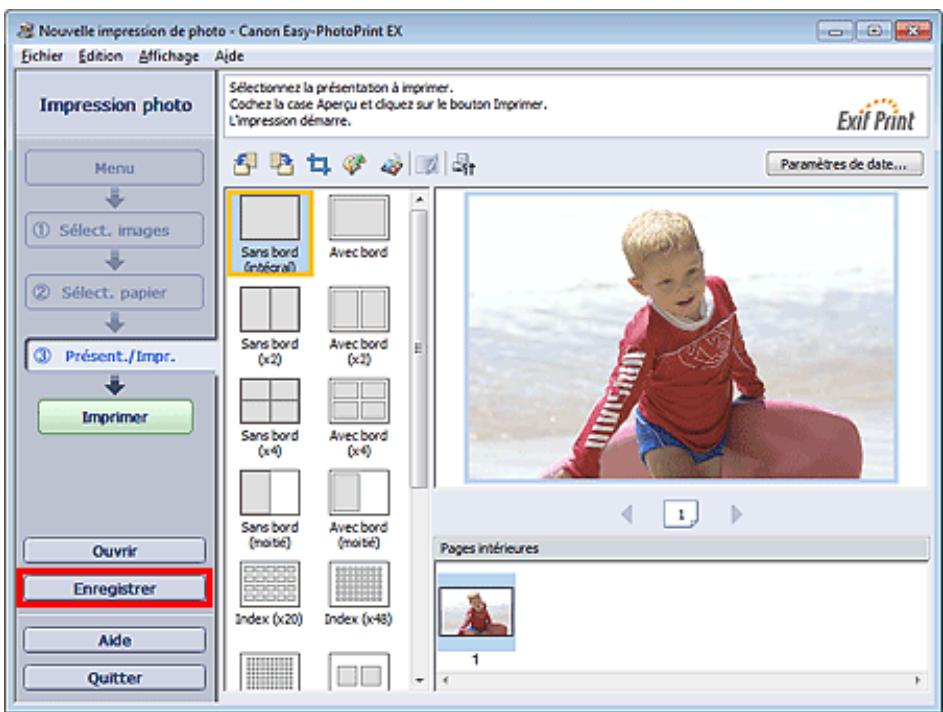Open image correction palette tool

(355, 164)
